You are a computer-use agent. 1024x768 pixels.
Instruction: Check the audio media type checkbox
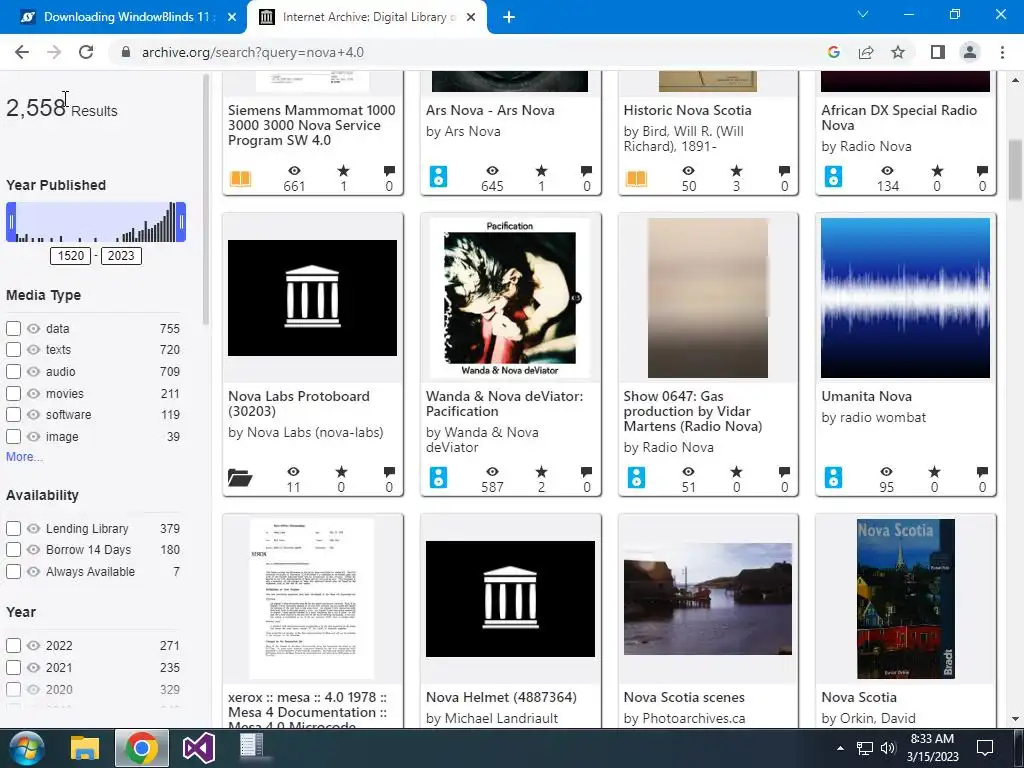tap(13, 372)
